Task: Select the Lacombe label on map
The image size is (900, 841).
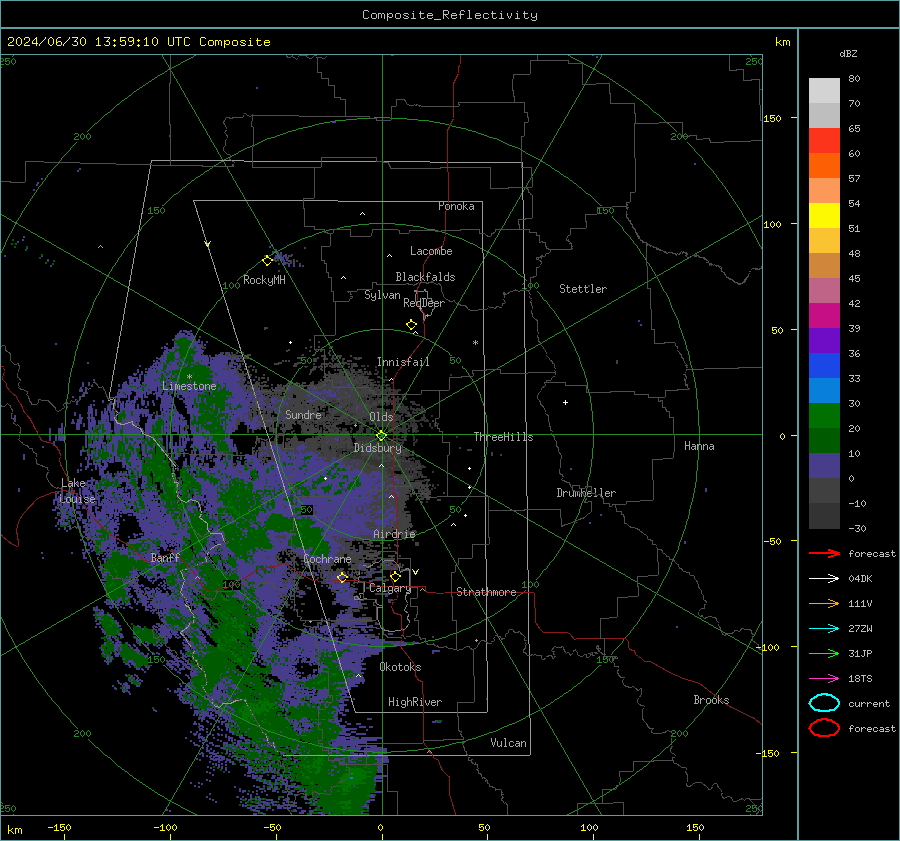Action: [x=431, y=251]
